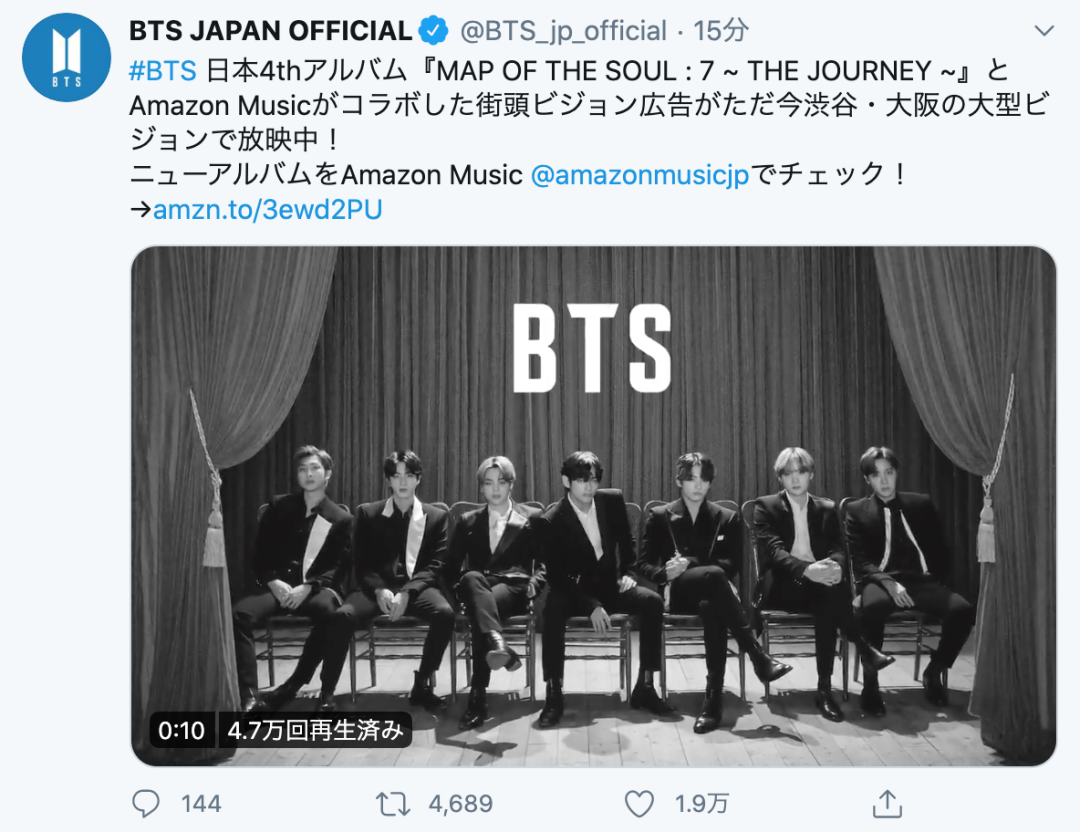
Task: Click the blue verified badge
Action: pos(434,31)
